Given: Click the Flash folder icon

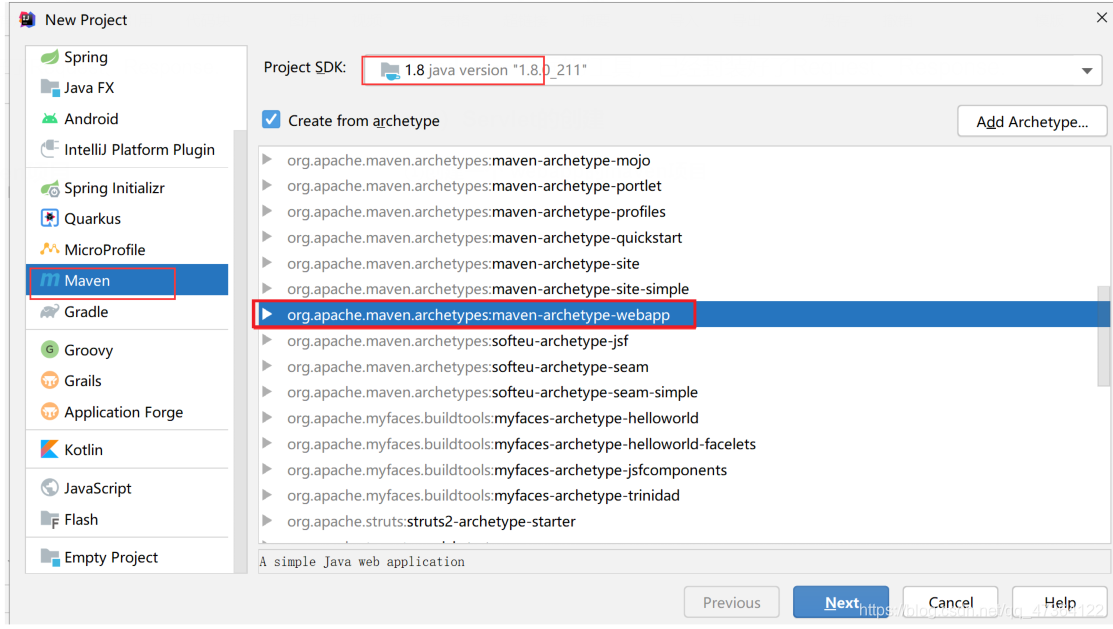Looking at the screenshot, I should pos(50,520).
